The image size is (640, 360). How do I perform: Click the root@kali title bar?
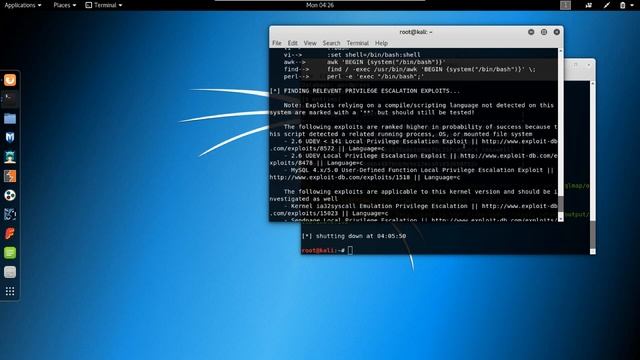(x=416, y=32)
